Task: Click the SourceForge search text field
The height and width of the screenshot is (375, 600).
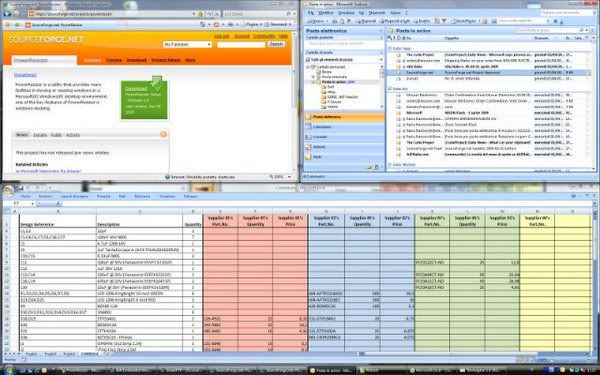Action: pos(241,45)
